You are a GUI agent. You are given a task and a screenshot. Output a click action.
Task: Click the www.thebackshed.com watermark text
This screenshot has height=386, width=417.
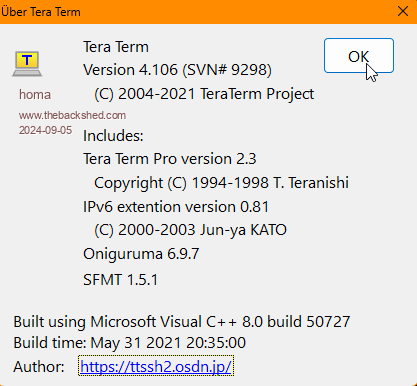click(72, 115)
